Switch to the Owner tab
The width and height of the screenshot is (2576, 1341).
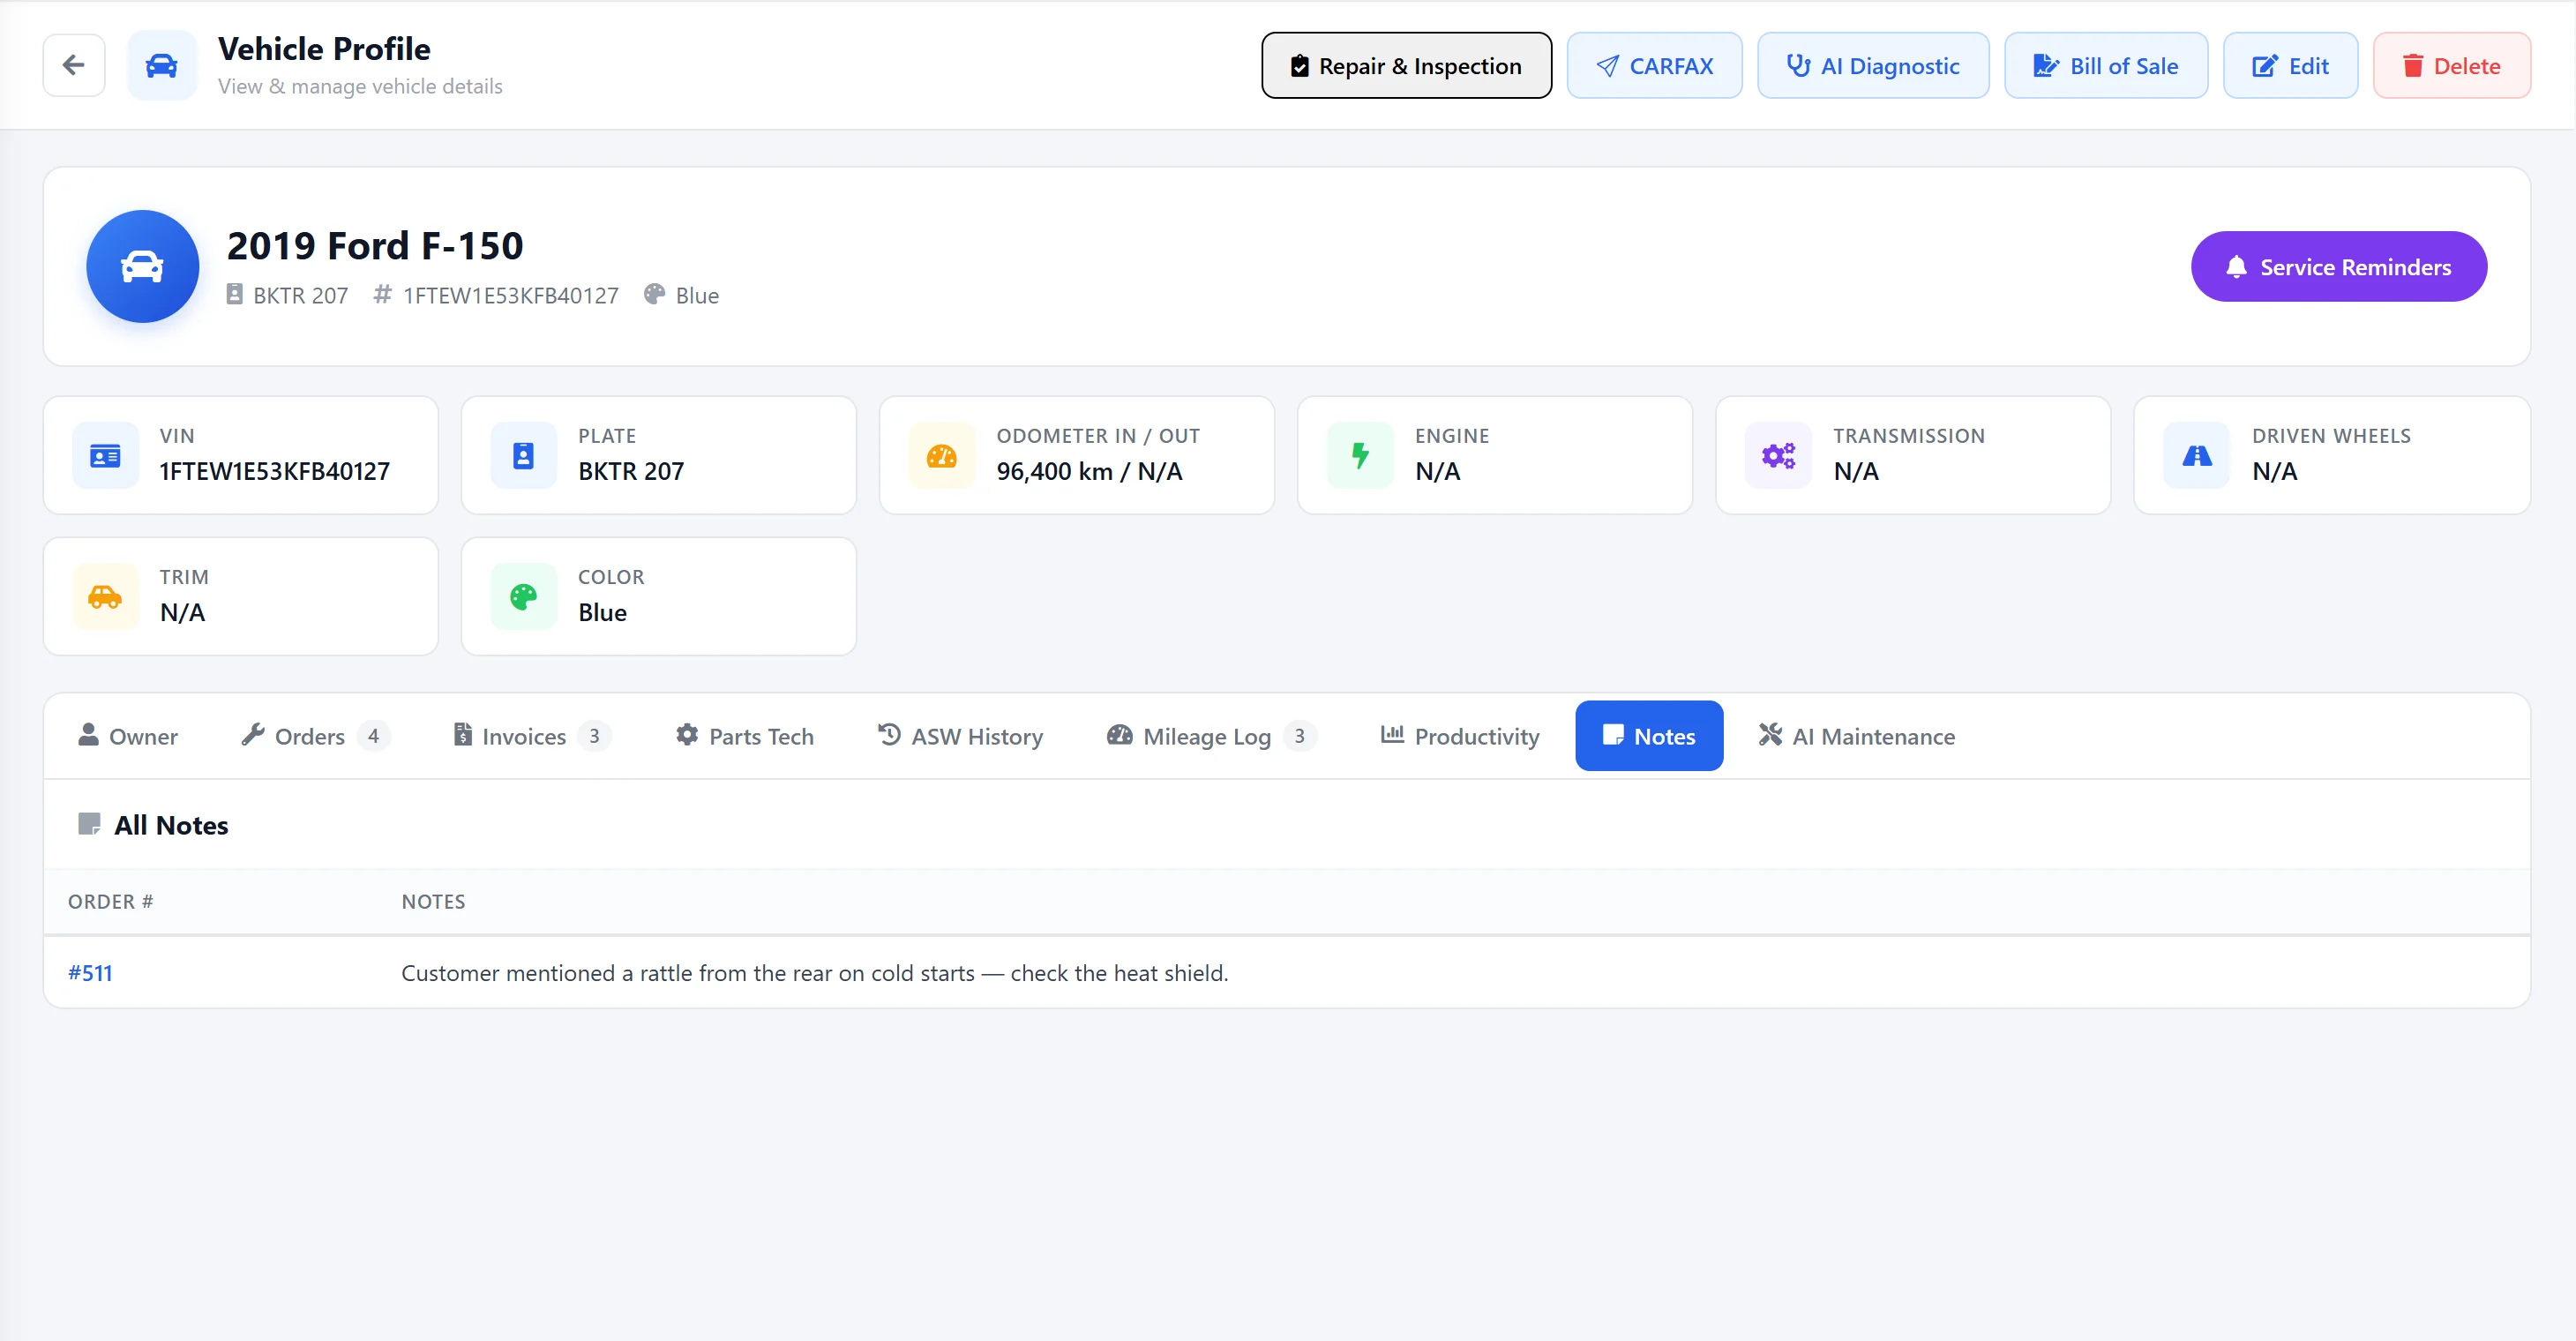click(x=128, y=736)
